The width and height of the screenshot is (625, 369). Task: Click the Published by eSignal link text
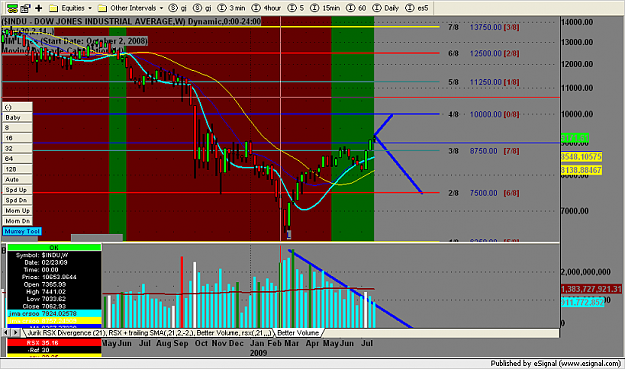coord(555,363)
